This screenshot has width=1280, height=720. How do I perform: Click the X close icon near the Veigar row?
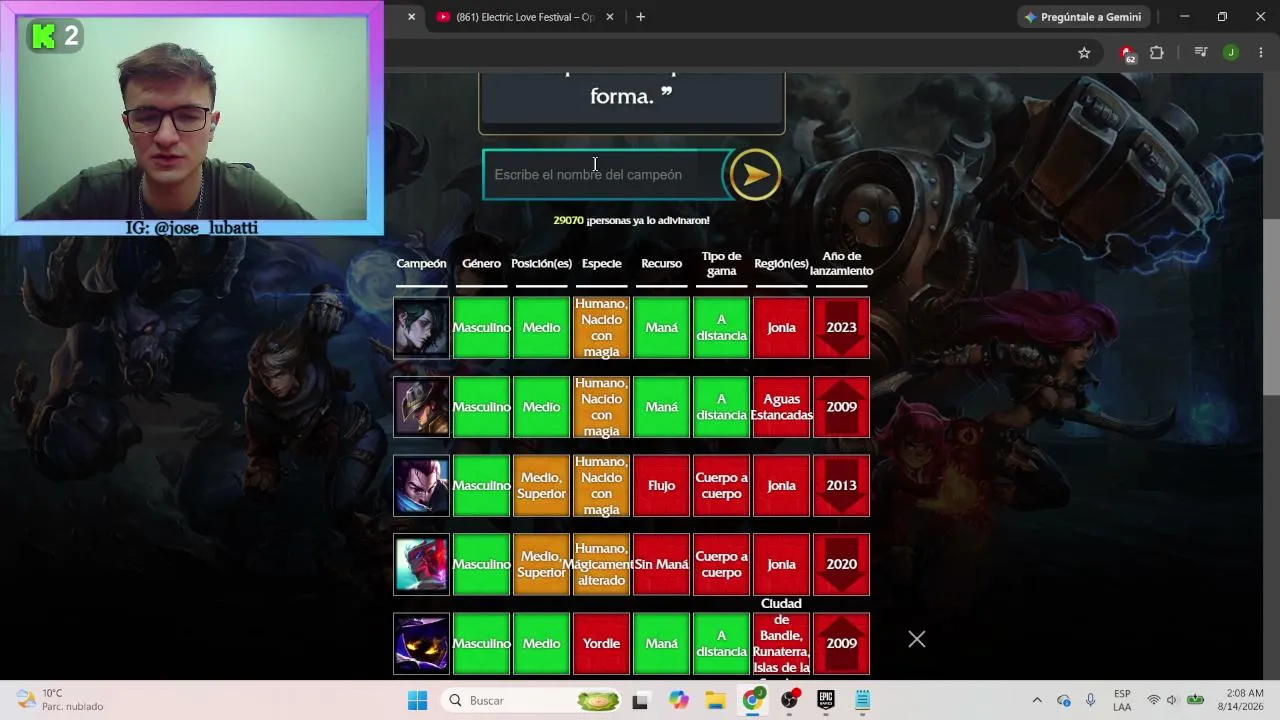coord(917,639)
